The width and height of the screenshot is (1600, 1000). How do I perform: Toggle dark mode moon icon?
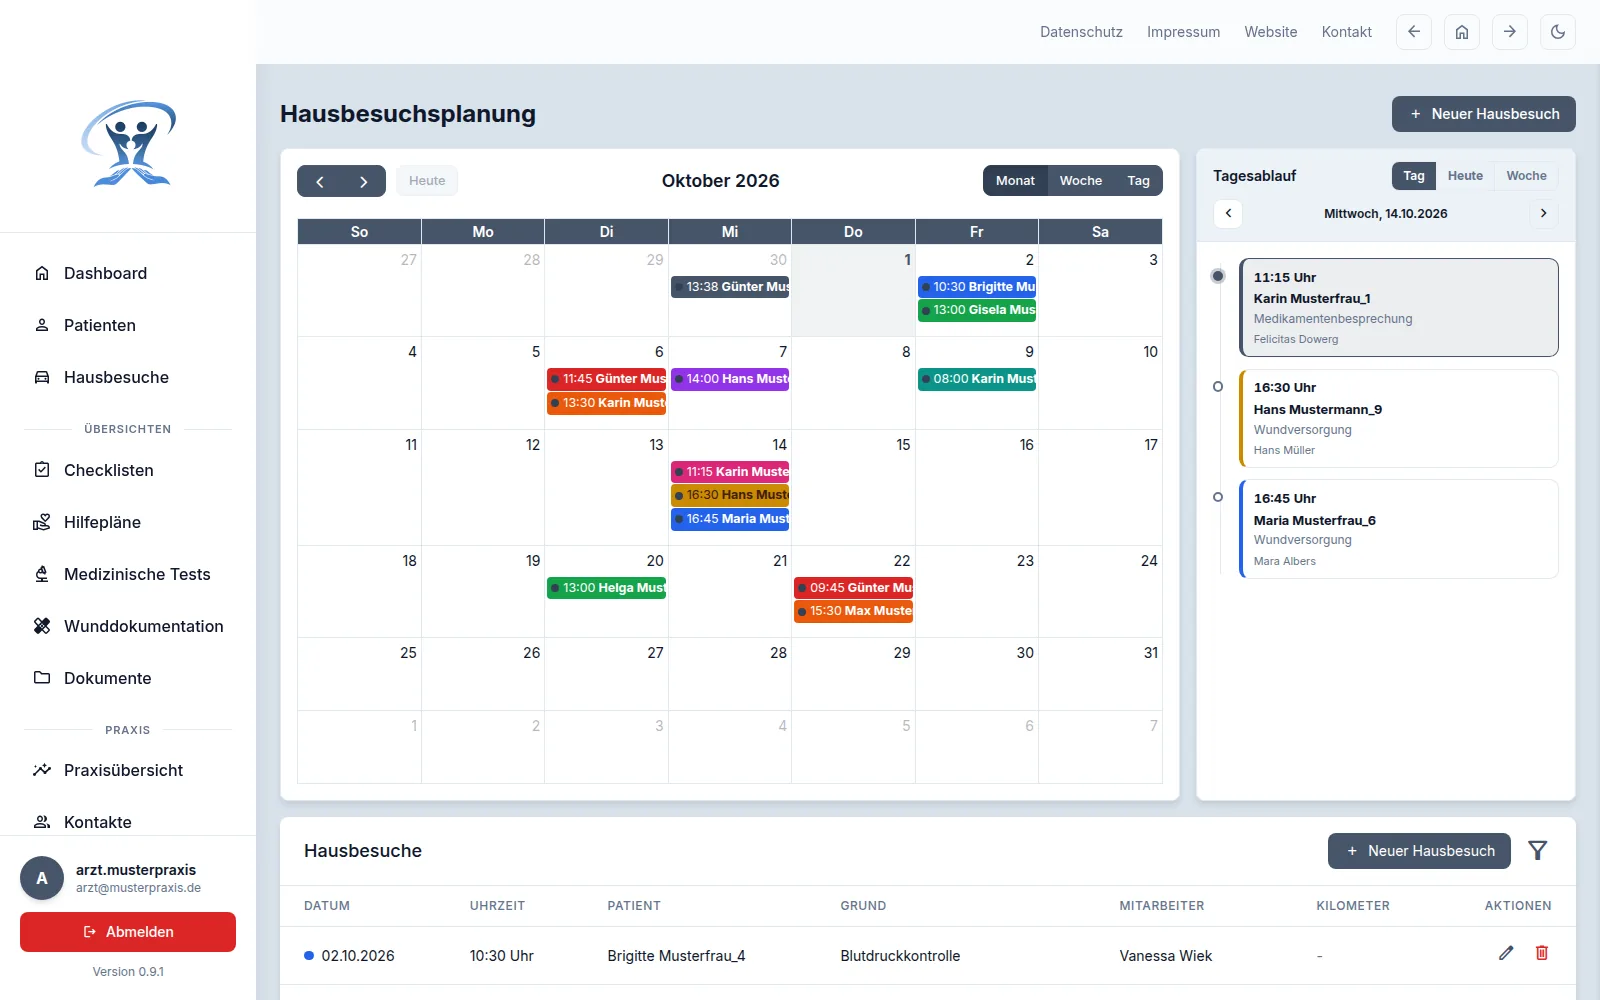[1557, 32]
